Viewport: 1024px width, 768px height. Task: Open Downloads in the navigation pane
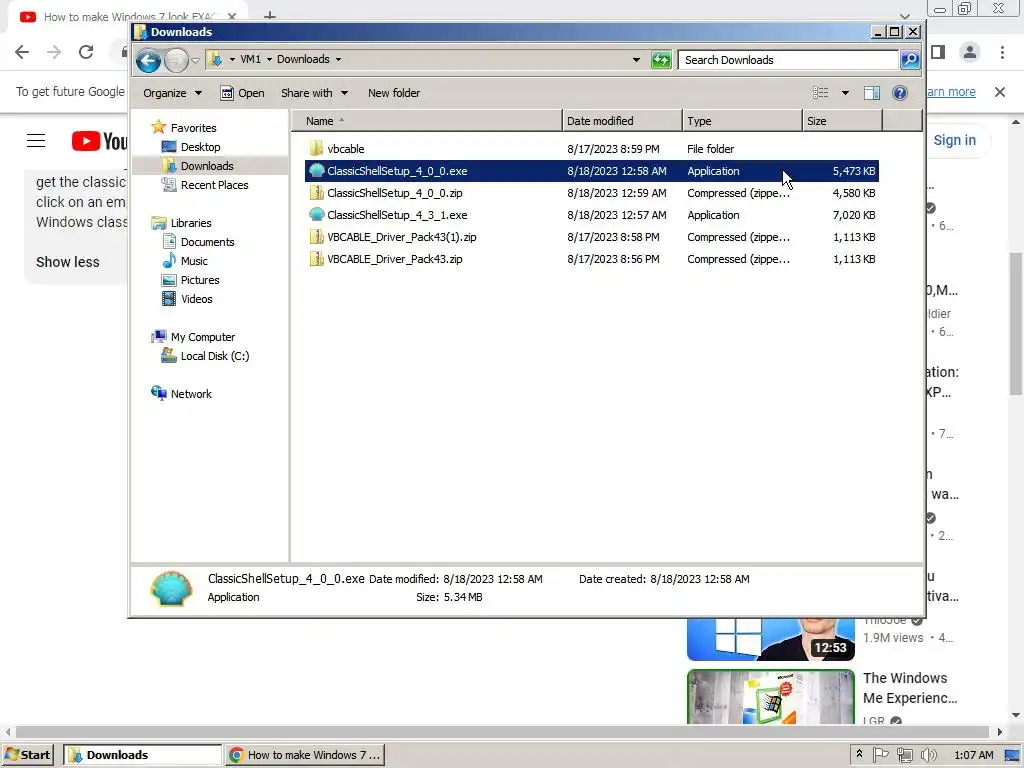point(207,166)
